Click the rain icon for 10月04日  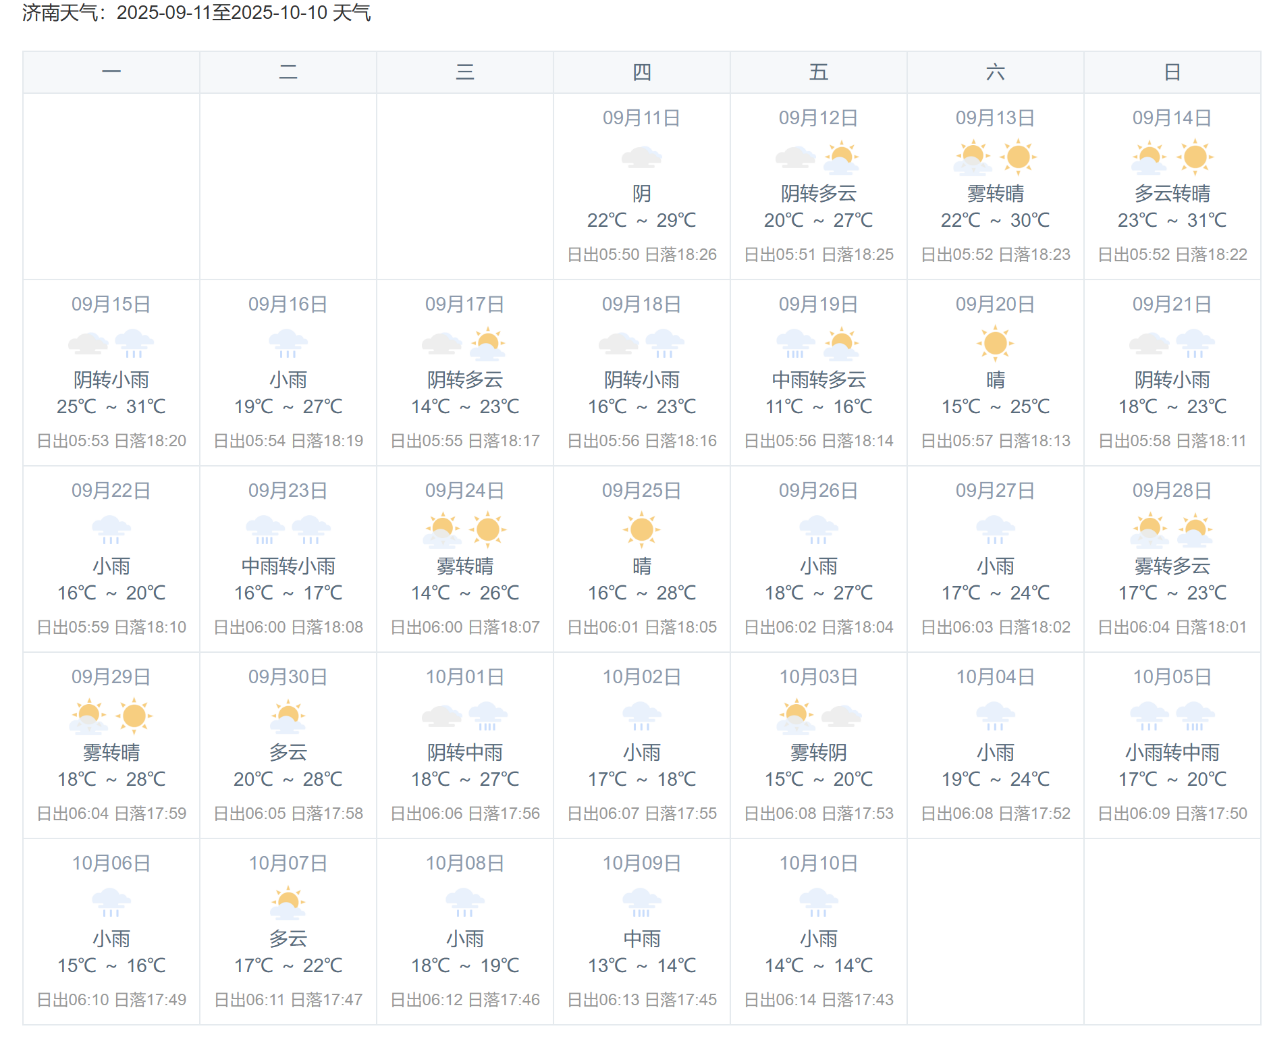coord(995,716)
